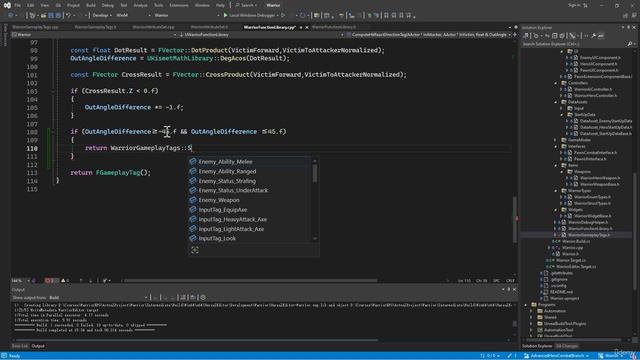Viewport: 640px width, 360px height.
Task: Open the File menu
Action: point(18,5)
